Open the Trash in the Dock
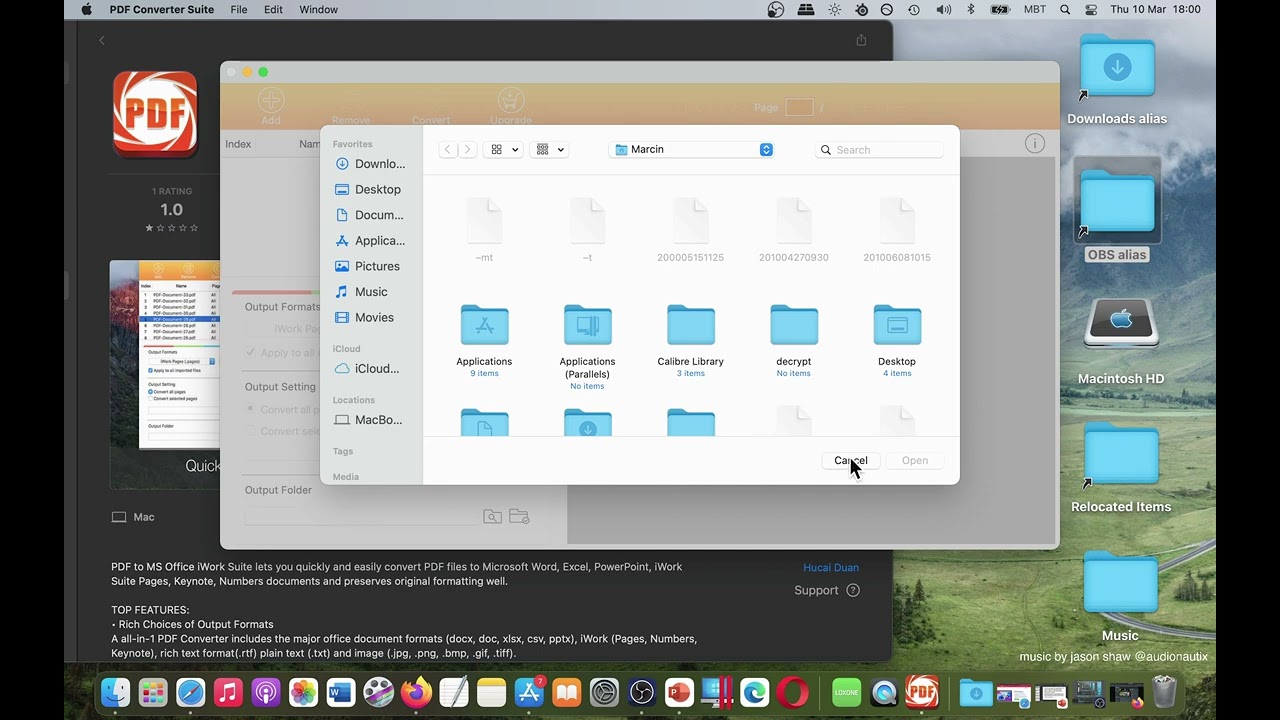This screenshot has height=720, width=1280. [x=1164, y=692]
